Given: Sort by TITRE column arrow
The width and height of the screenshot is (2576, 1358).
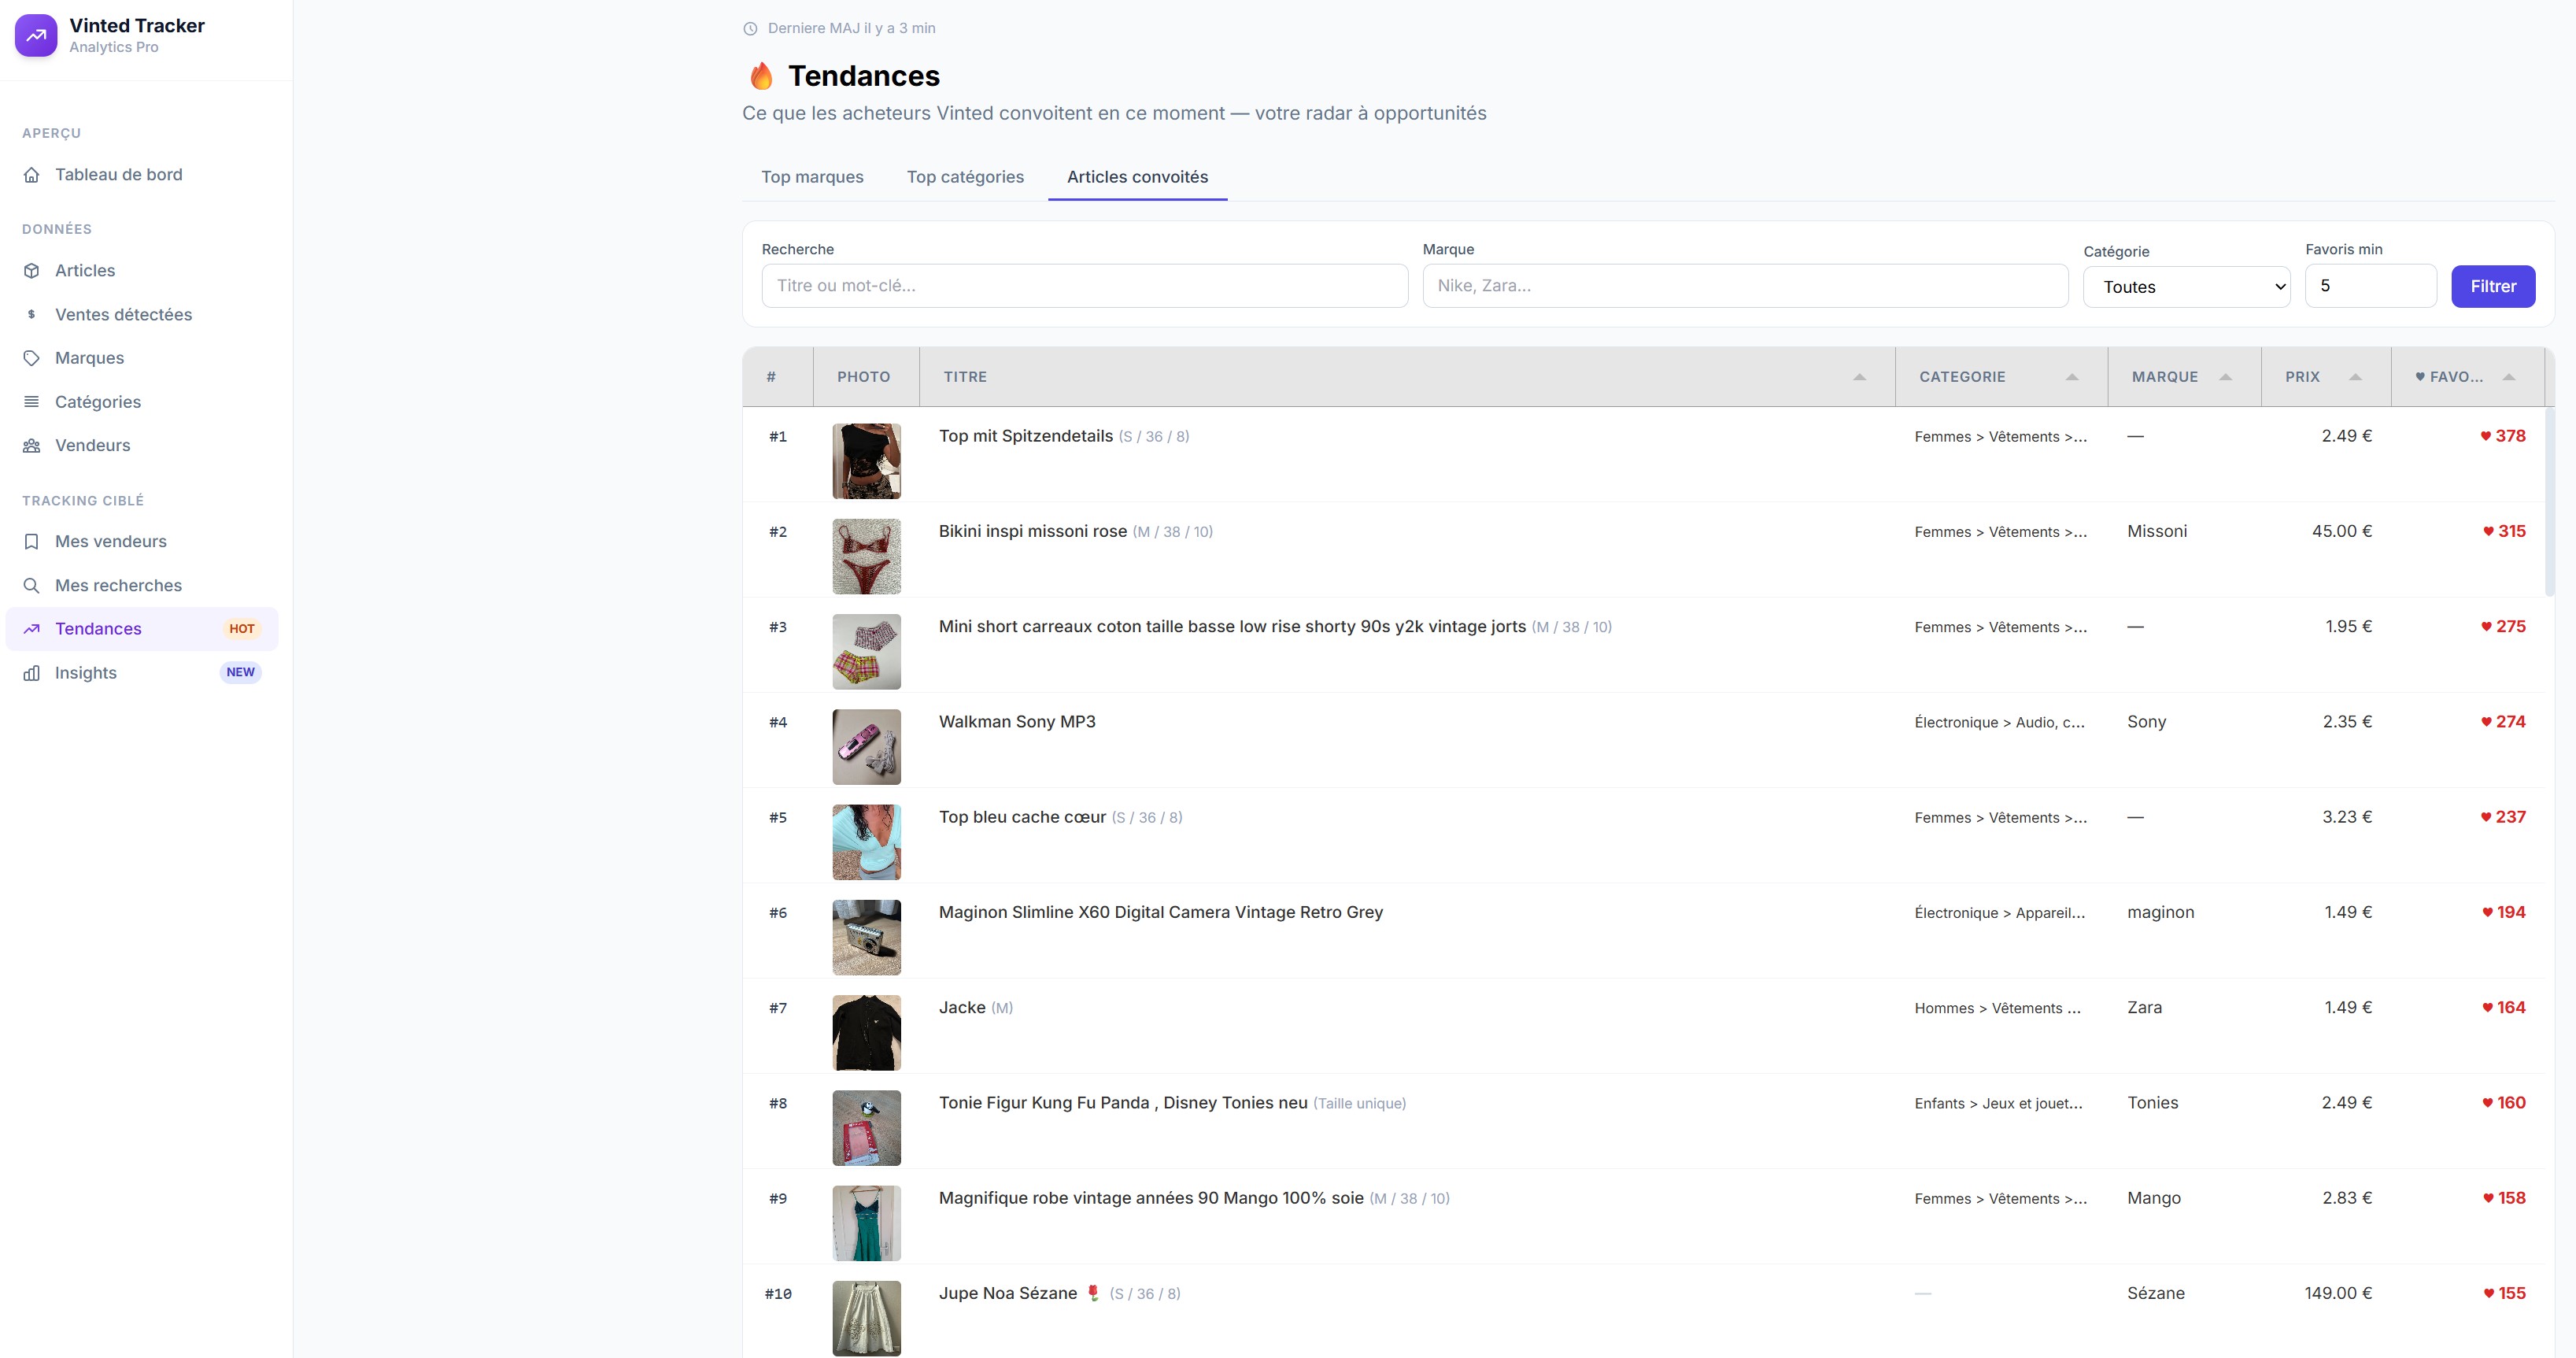Looking at the screenshot, I should click(1860, 377).
